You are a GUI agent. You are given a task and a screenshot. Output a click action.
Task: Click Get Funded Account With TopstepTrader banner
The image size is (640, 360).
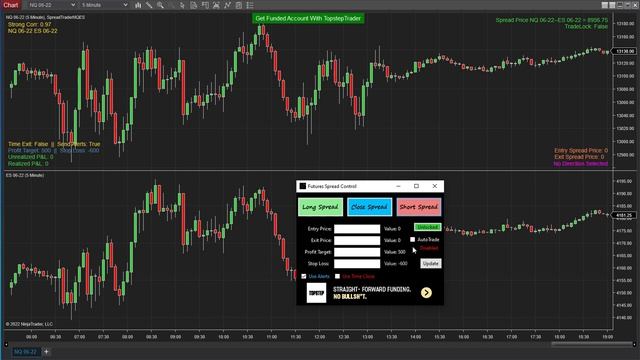pos(308,18)
